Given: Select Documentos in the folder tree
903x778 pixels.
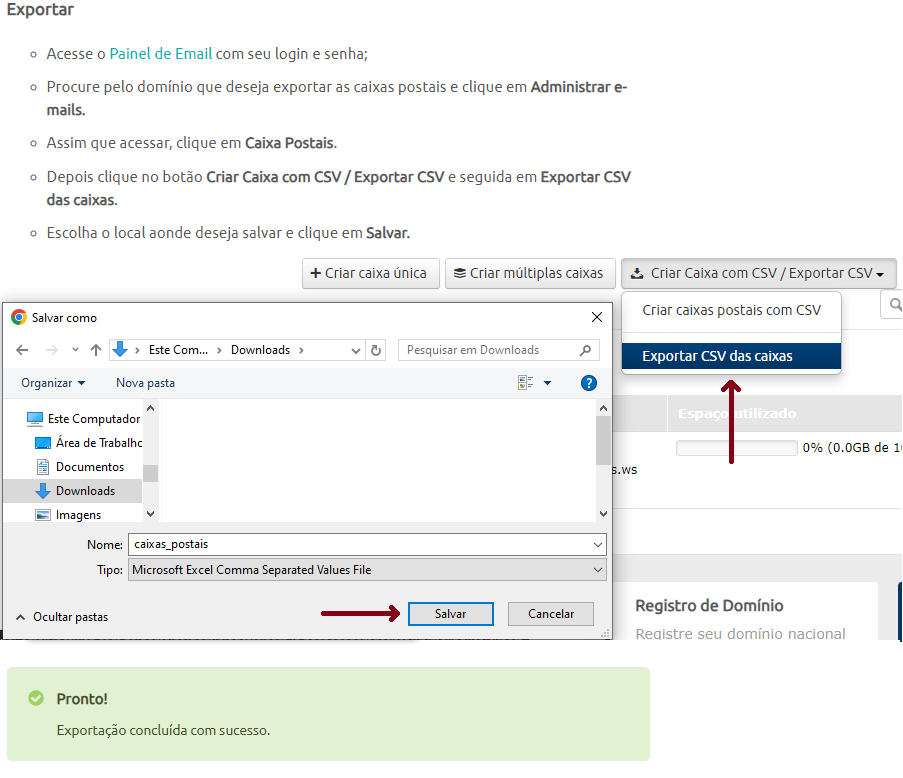Looking at the screenshot, I should click(x=89, y=467).
